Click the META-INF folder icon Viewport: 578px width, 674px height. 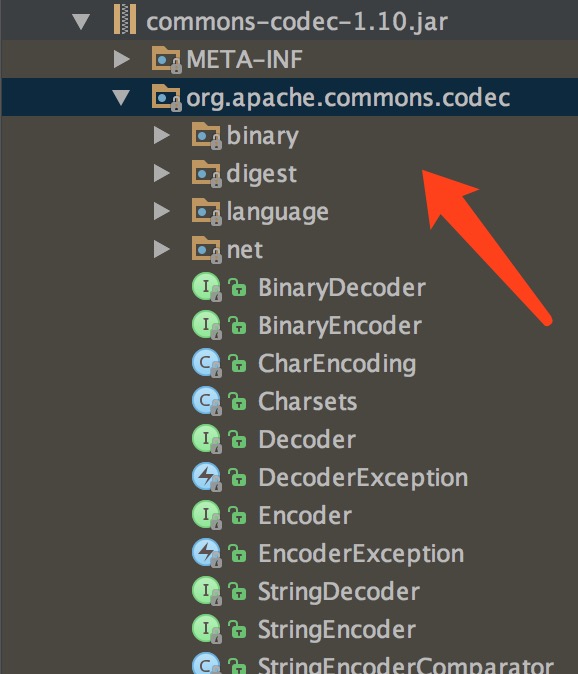[x=166, y=59]
